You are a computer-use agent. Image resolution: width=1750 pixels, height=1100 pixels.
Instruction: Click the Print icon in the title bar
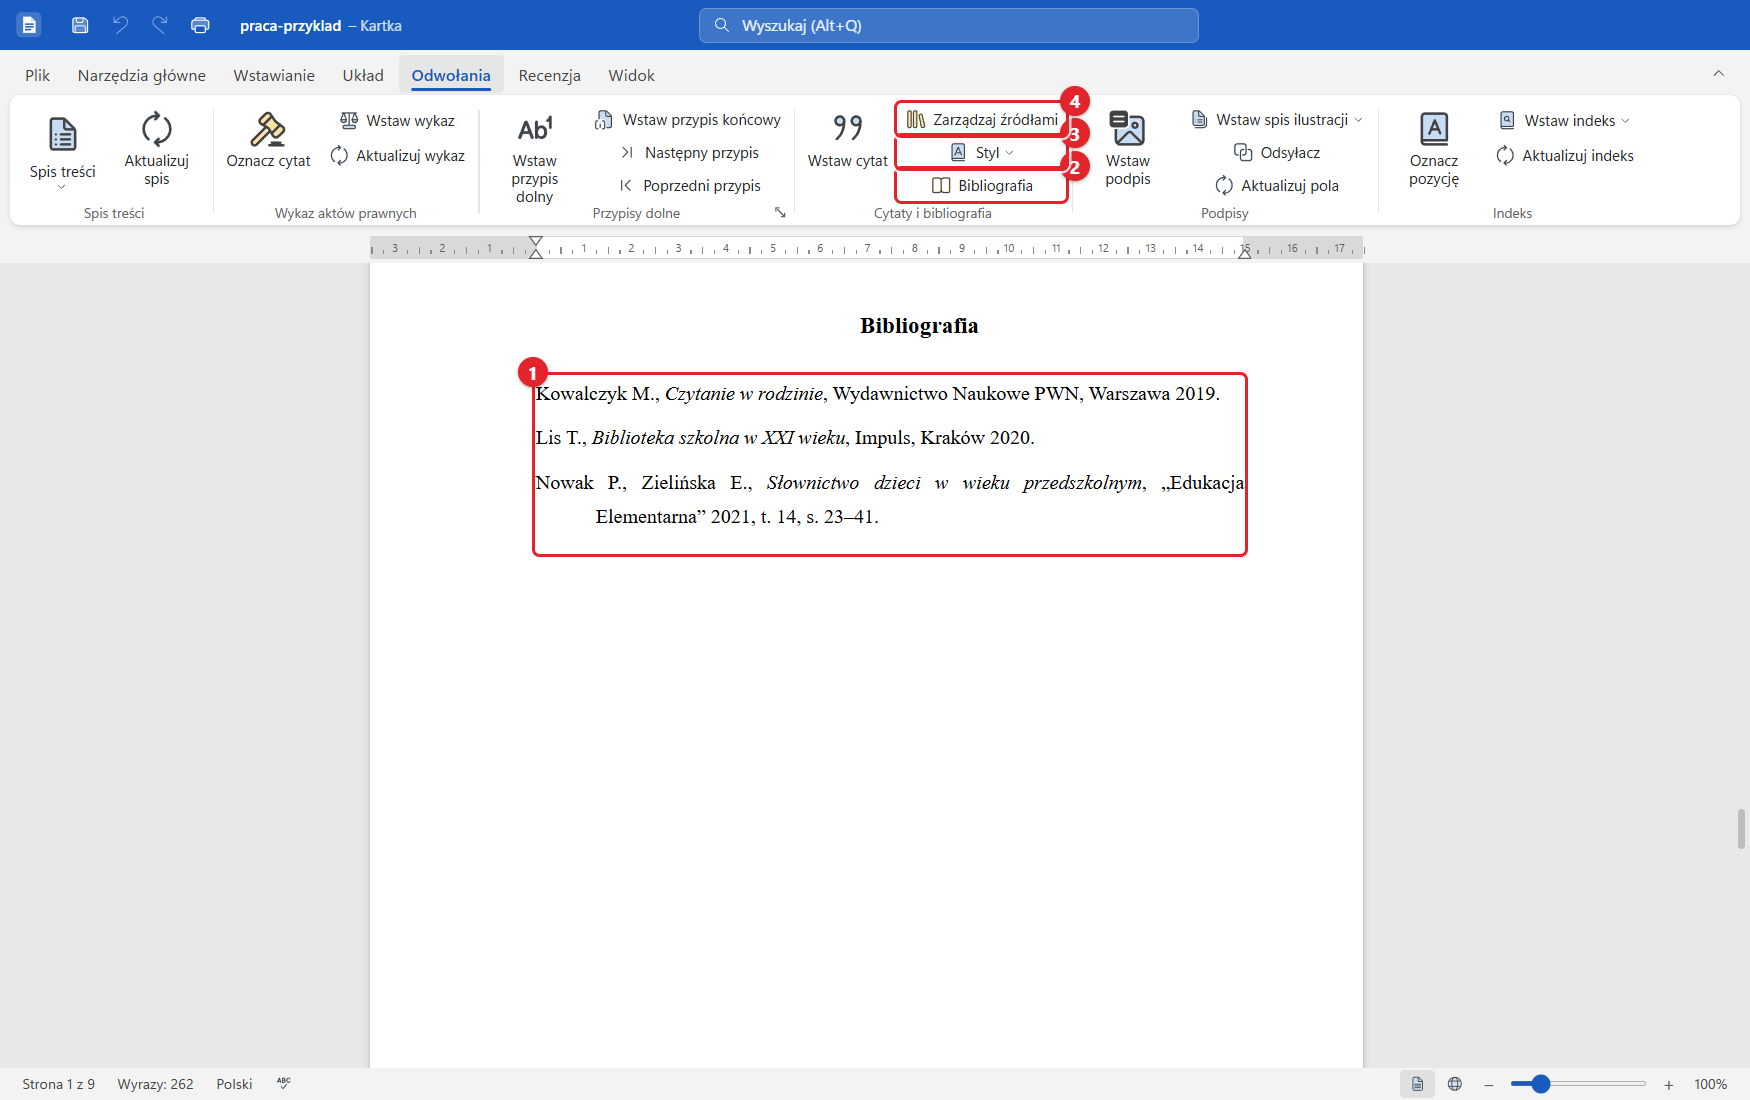pyautogui.click(x=200, y=25)
